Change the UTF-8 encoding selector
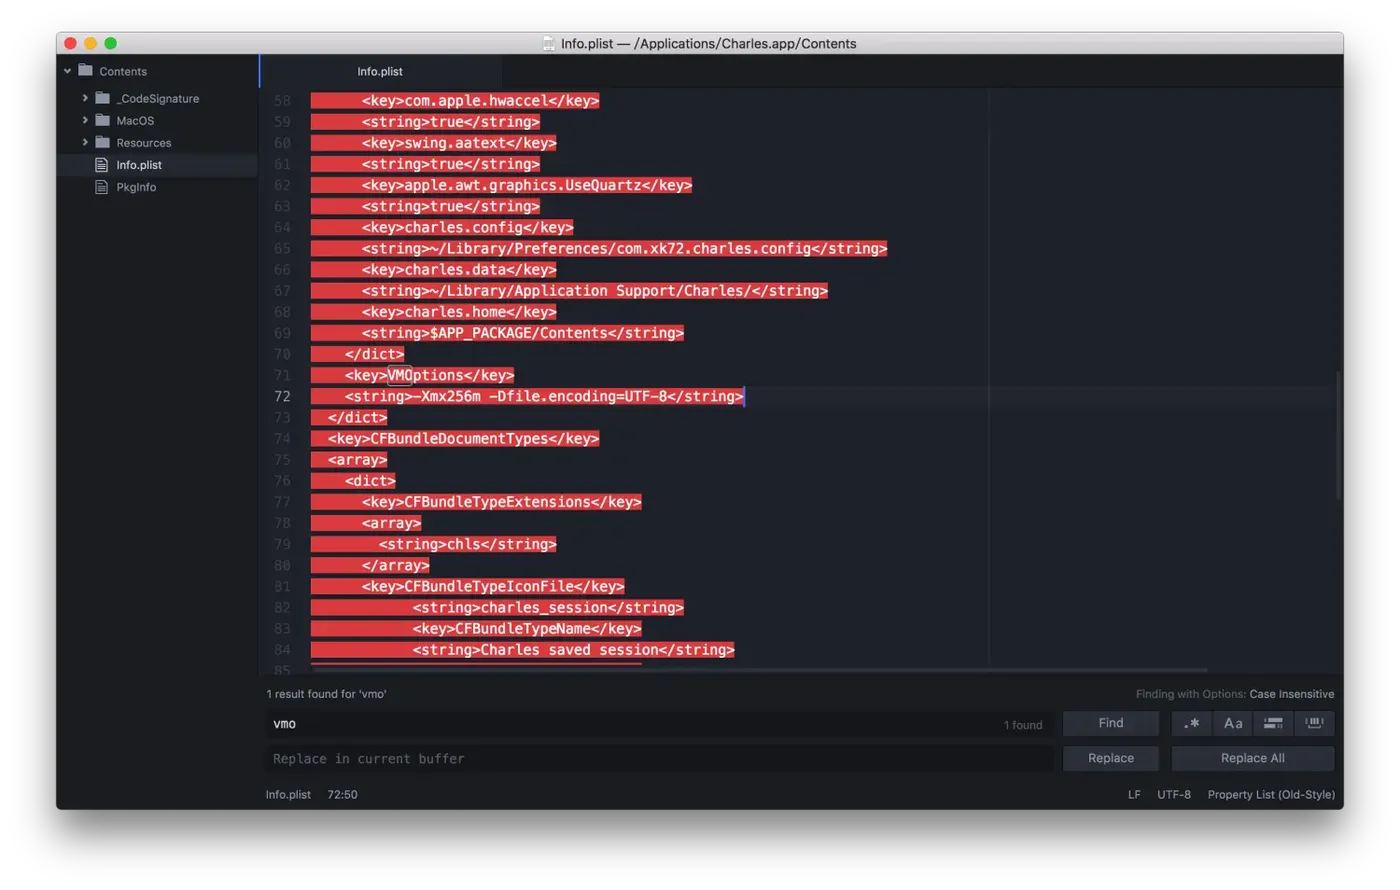This screenshot has width=1400, height=890. tap(1174, 795)
